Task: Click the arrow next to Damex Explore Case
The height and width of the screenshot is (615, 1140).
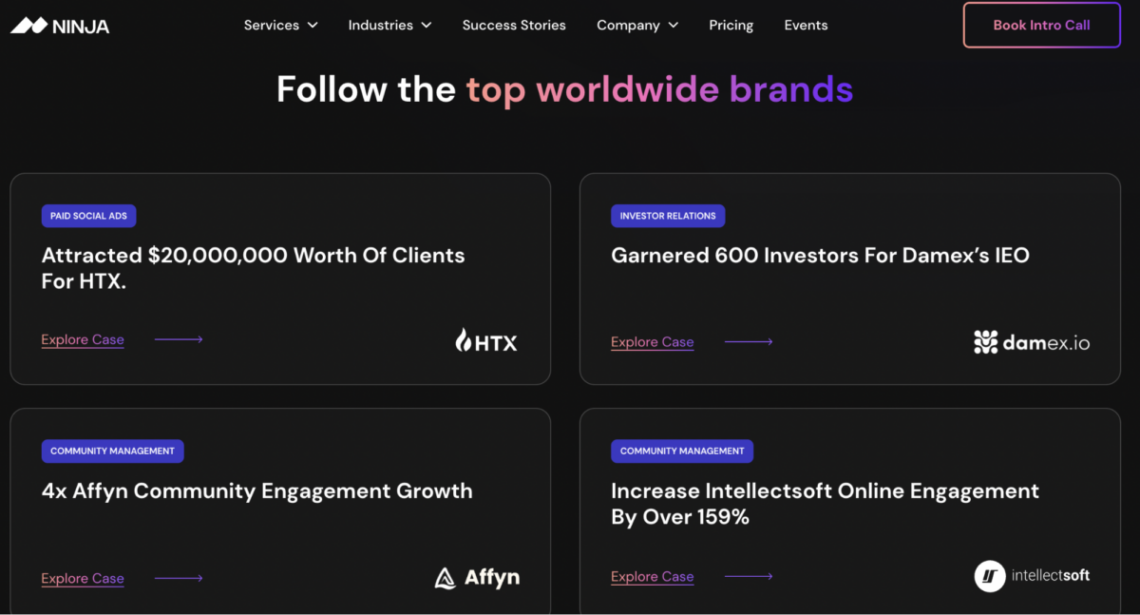Action: point(748,341)
